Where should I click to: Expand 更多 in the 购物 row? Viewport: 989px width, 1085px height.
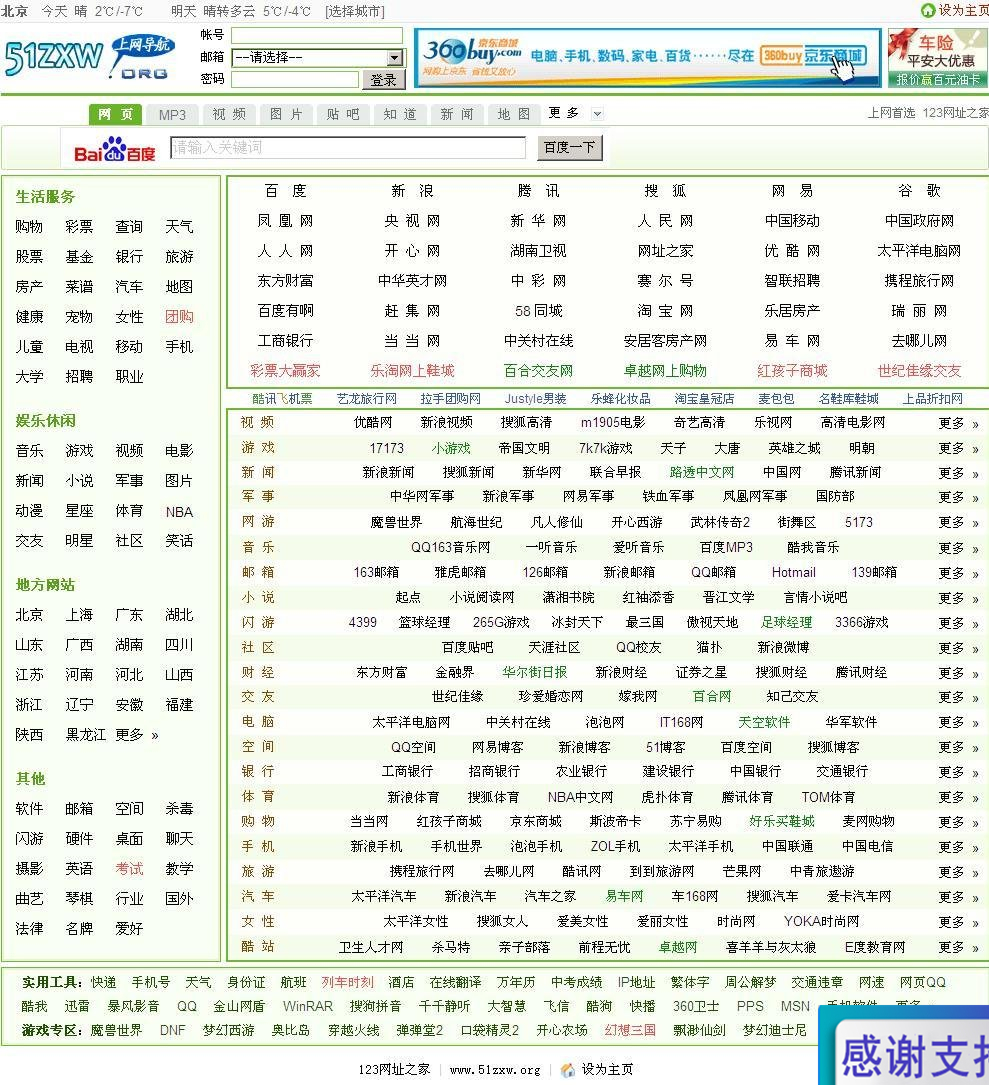pos(958,822)
